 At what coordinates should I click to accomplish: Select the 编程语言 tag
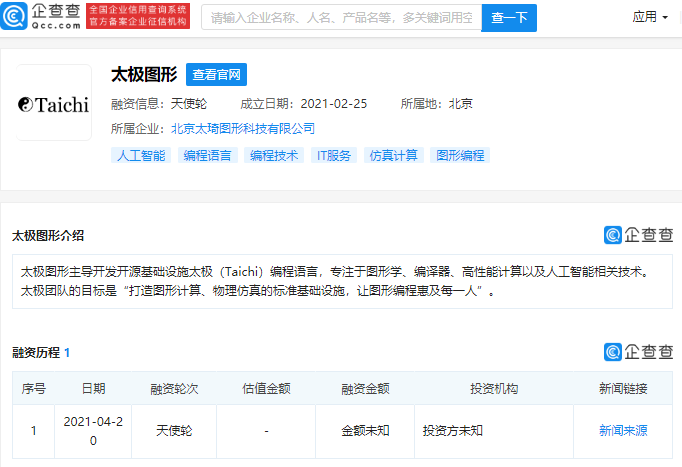(207, 155)
